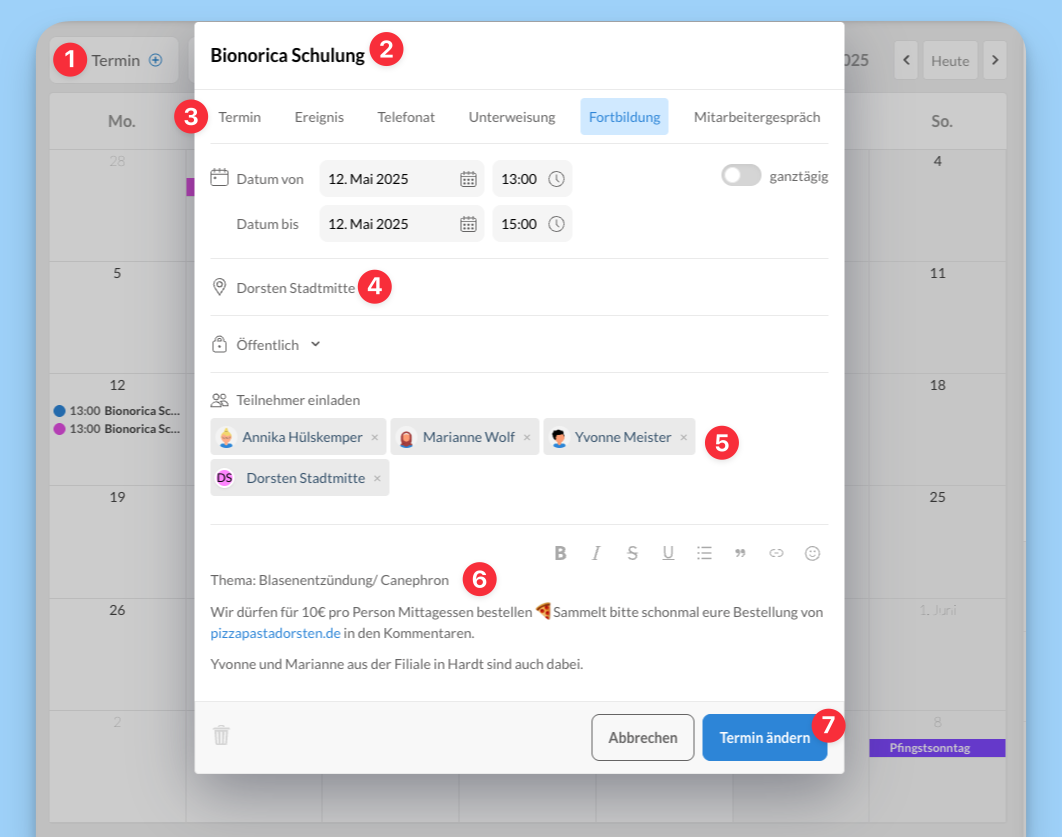Open the emoji picker
The image size is (1062, 837).
coord(812,553)
